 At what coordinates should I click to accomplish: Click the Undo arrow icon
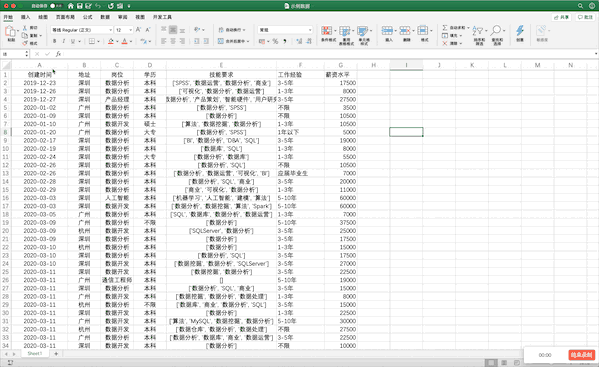98,6
